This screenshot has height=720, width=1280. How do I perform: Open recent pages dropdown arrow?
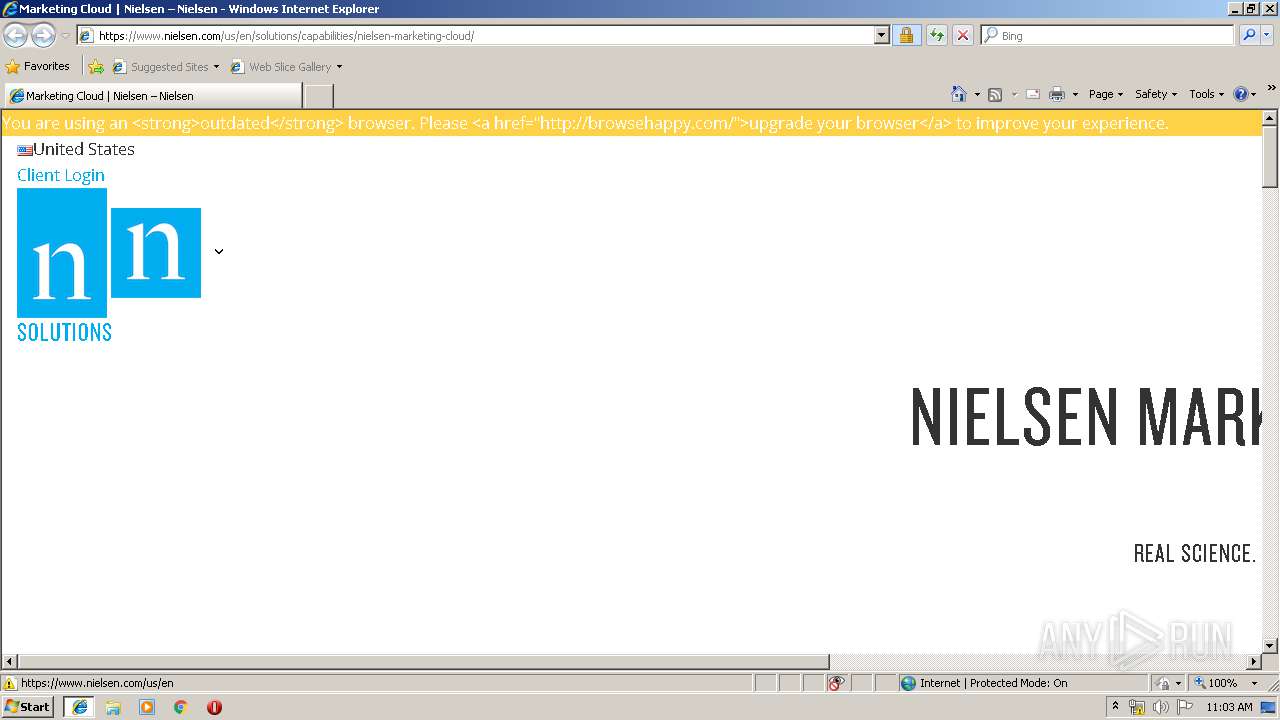[66, 36]
